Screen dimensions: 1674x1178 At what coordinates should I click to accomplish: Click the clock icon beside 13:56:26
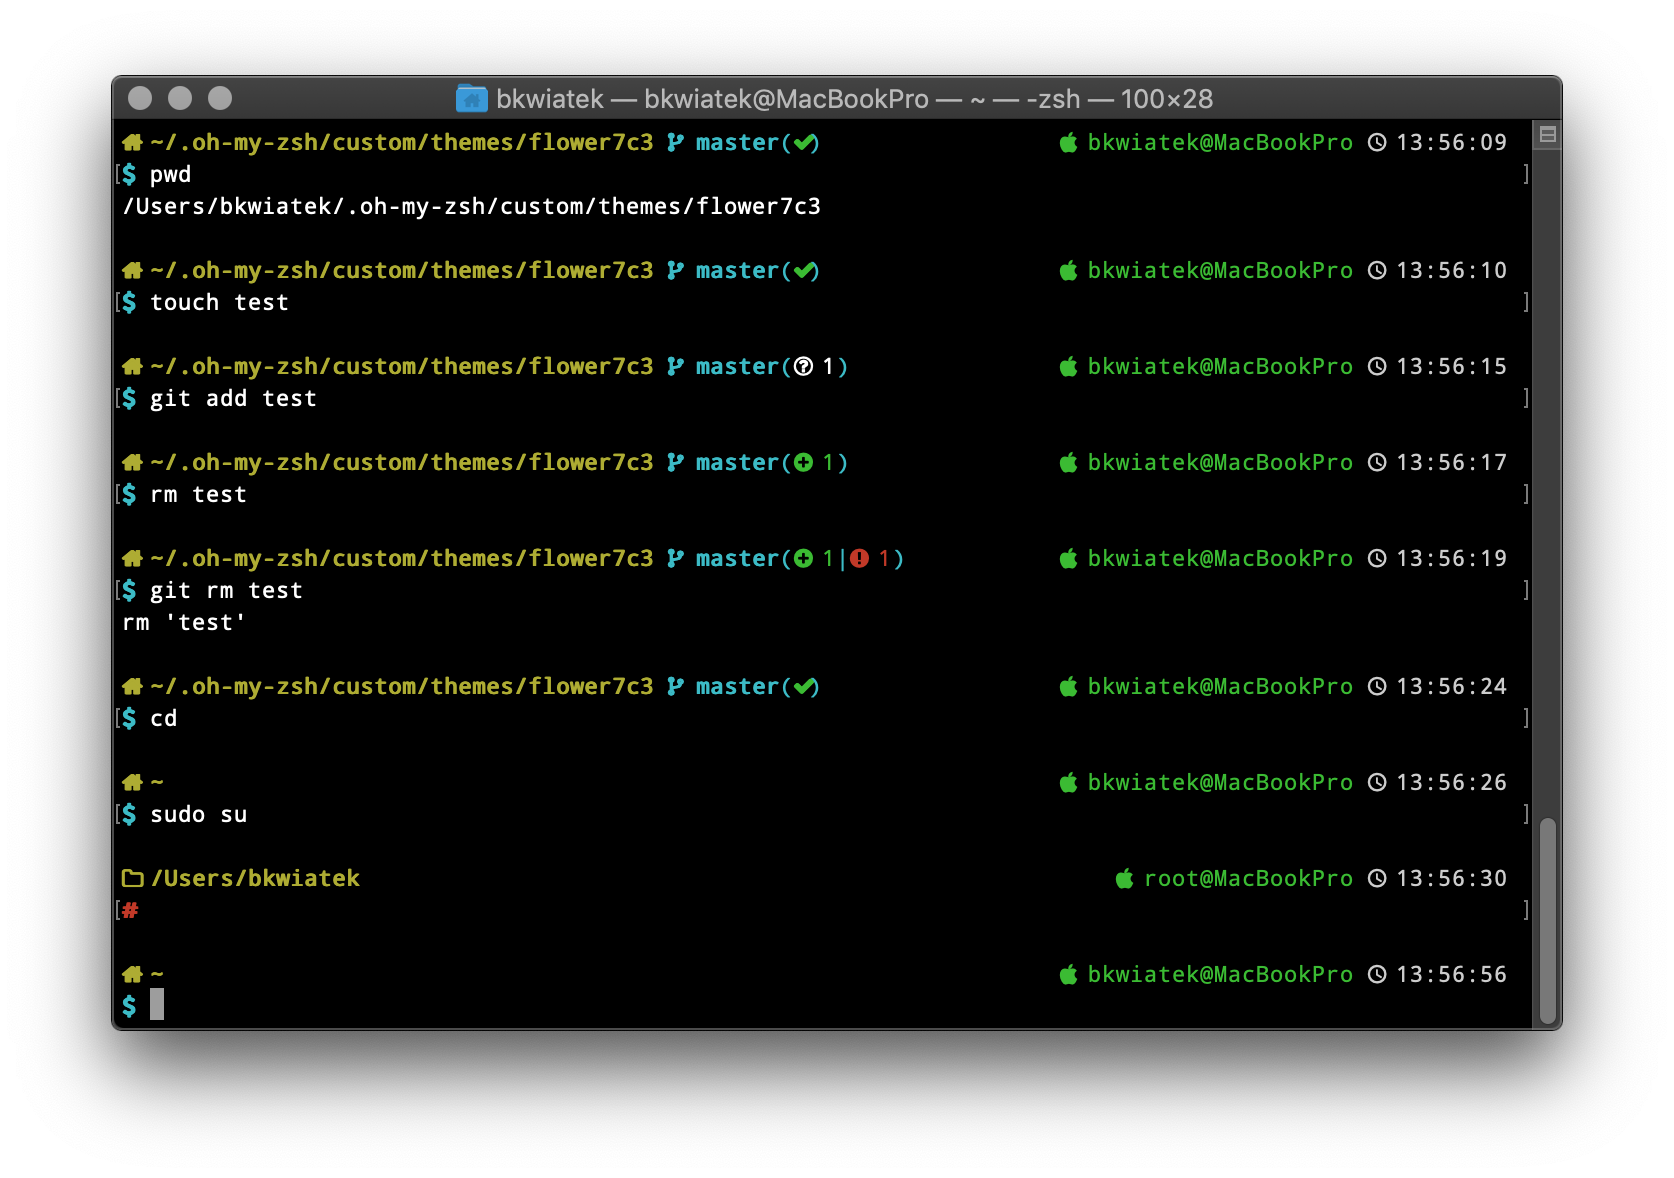[1377, 782]
